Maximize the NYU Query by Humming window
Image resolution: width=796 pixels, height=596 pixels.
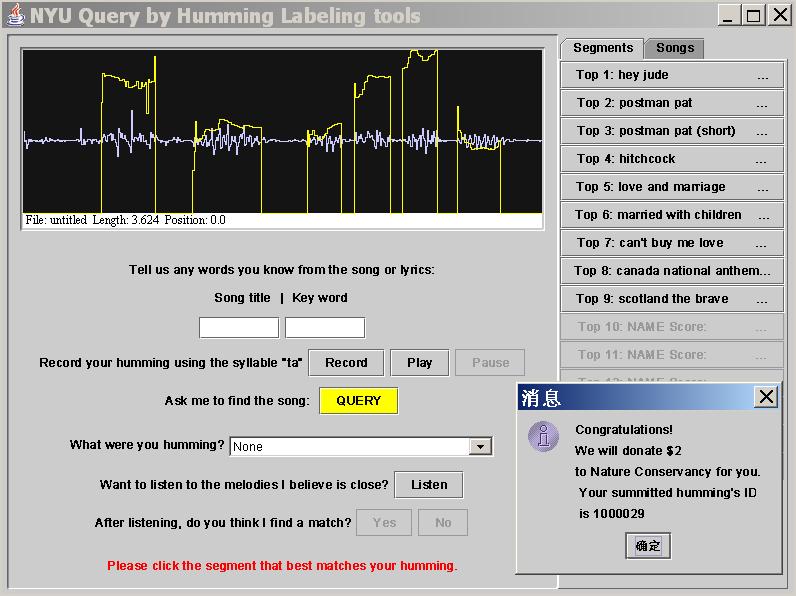point(753,15)
